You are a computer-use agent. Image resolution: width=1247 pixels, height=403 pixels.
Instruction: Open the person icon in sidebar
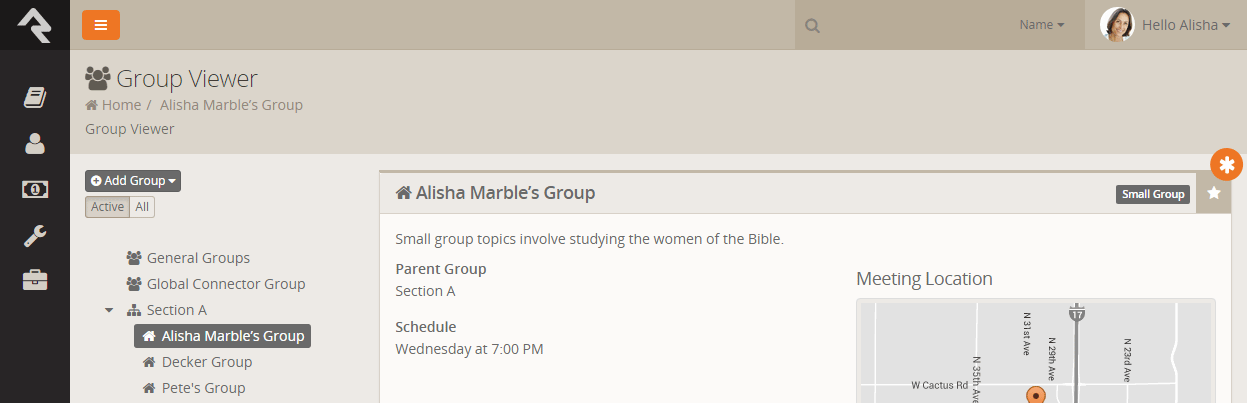pyautogui.click(x=35, y=143)
